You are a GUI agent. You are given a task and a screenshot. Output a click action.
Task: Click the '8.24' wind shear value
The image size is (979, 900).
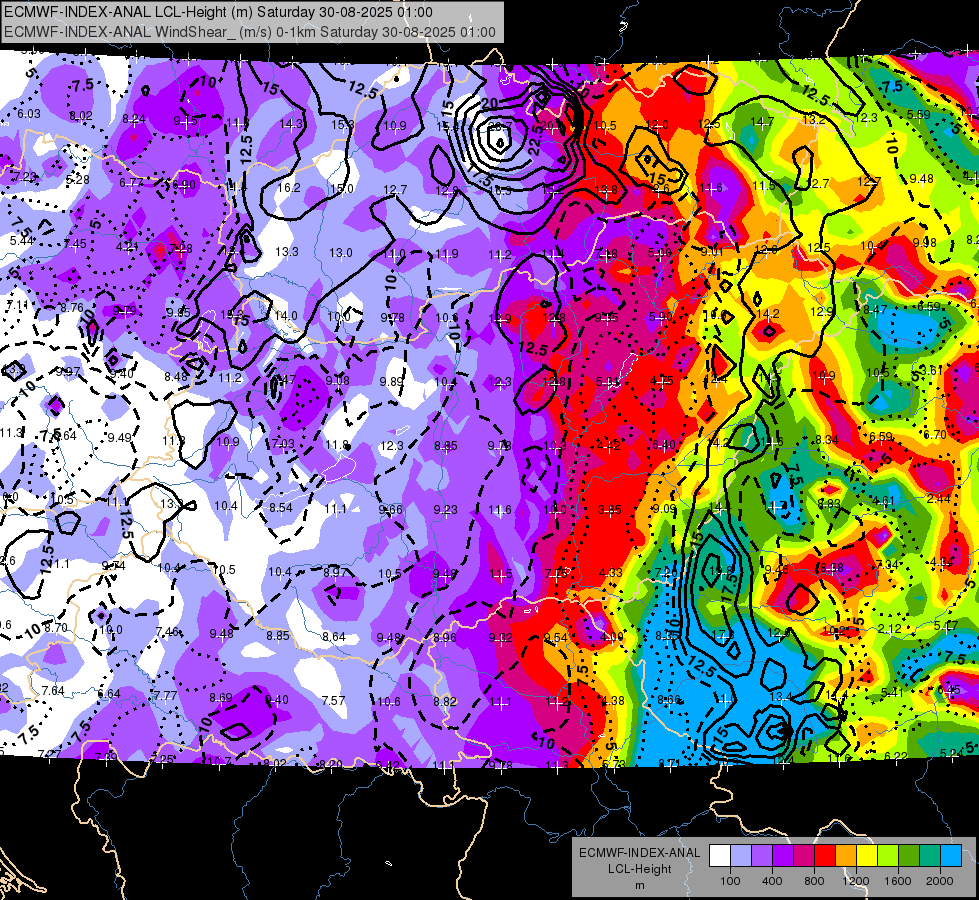click(x=134, y=119)
